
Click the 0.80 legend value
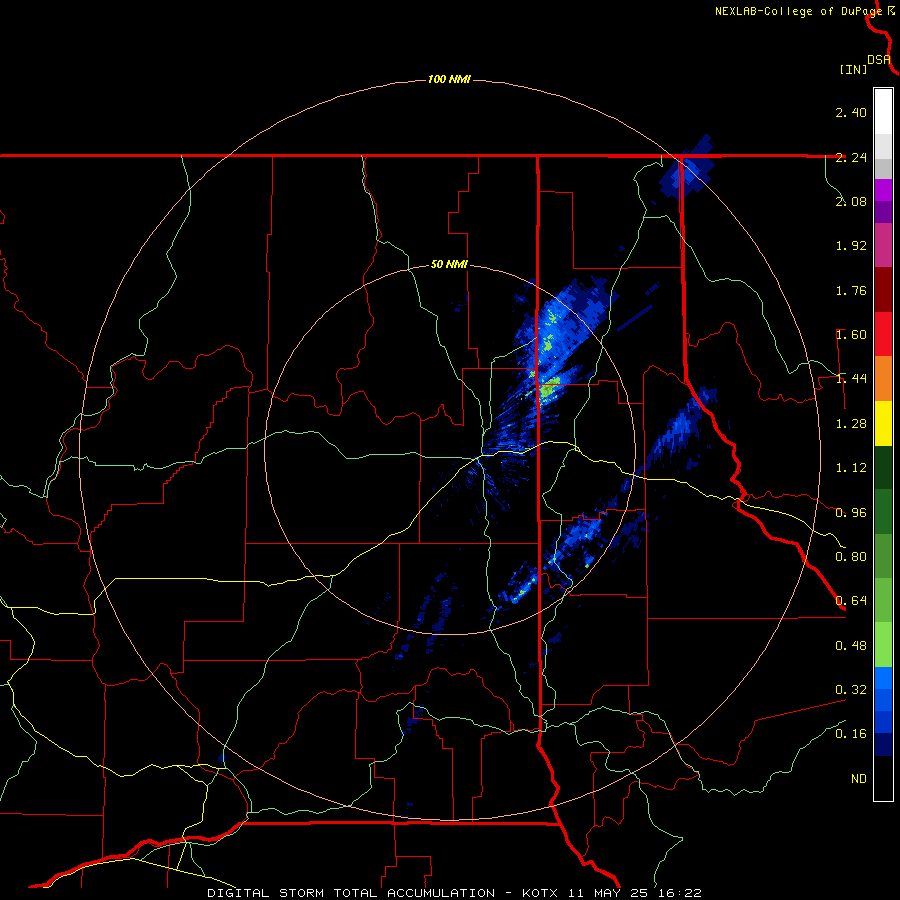851,557
